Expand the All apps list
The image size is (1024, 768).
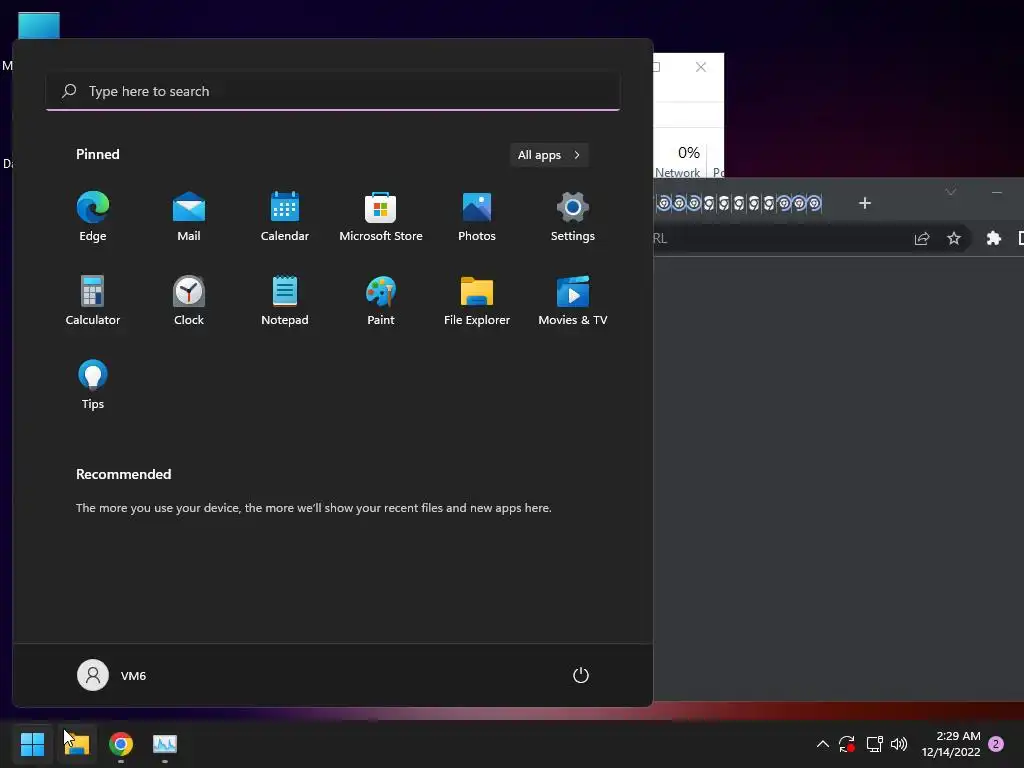tap(549, 155)
